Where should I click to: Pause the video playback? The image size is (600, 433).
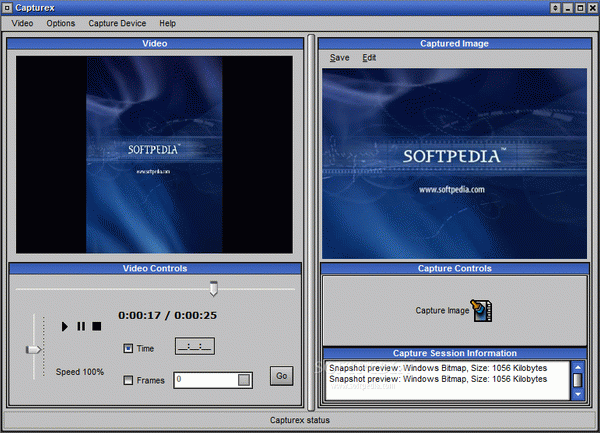point(81,326)
